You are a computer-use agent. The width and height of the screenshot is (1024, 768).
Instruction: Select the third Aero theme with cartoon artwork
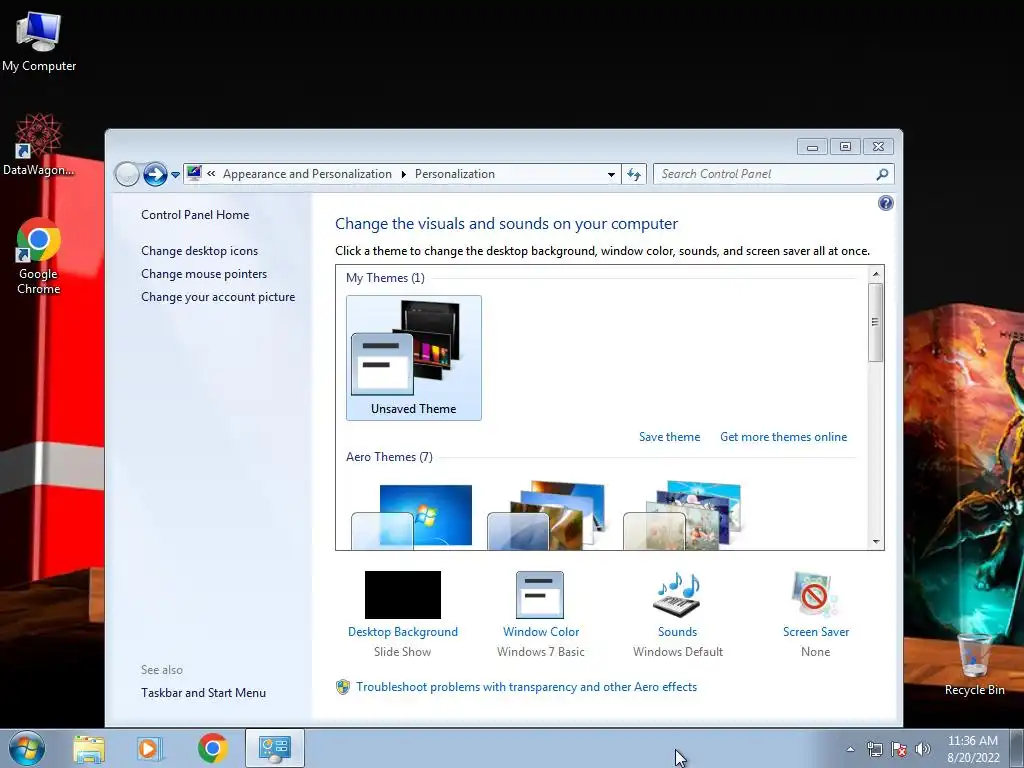click(684, 516)
